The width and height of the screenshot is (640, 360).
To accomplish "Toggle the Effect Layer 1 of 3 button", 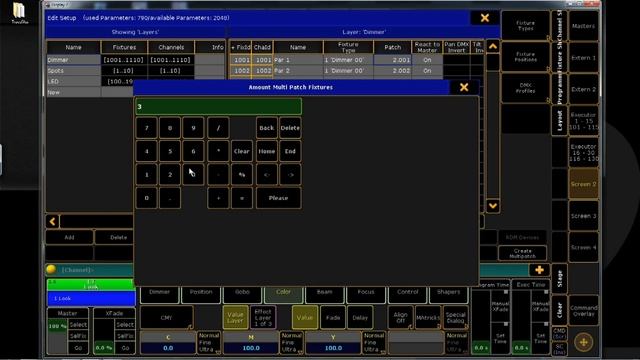I will coord(263,317).
